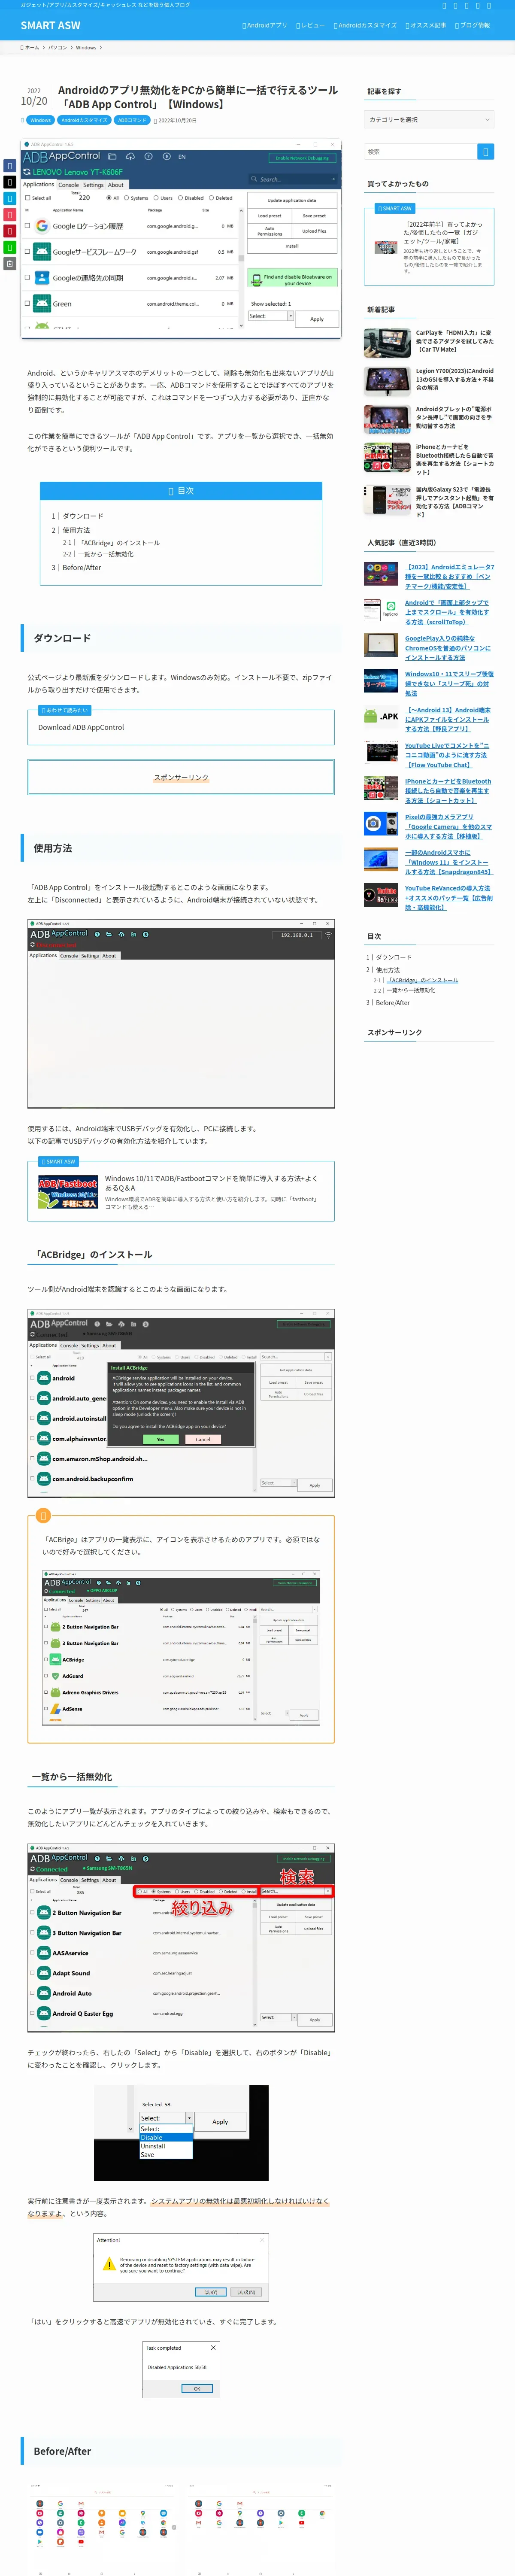This screenshot has height=2576, width=515.
Task: Open the Disconnected state ADB AppControl screenshot
Action: [x=181, y=1014]
